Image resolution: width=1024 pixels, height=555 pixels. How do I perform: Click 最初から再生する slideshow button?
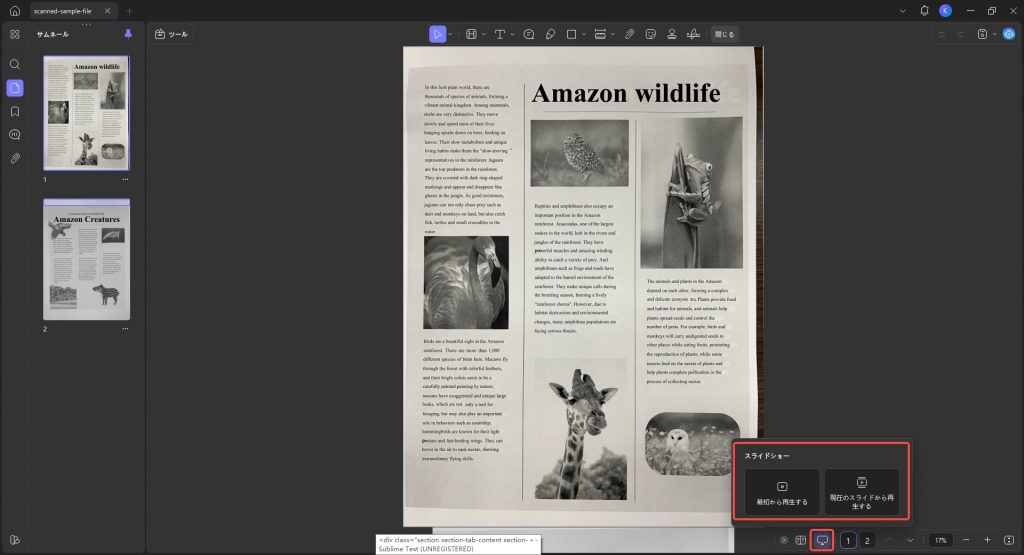tap(782, 492)
